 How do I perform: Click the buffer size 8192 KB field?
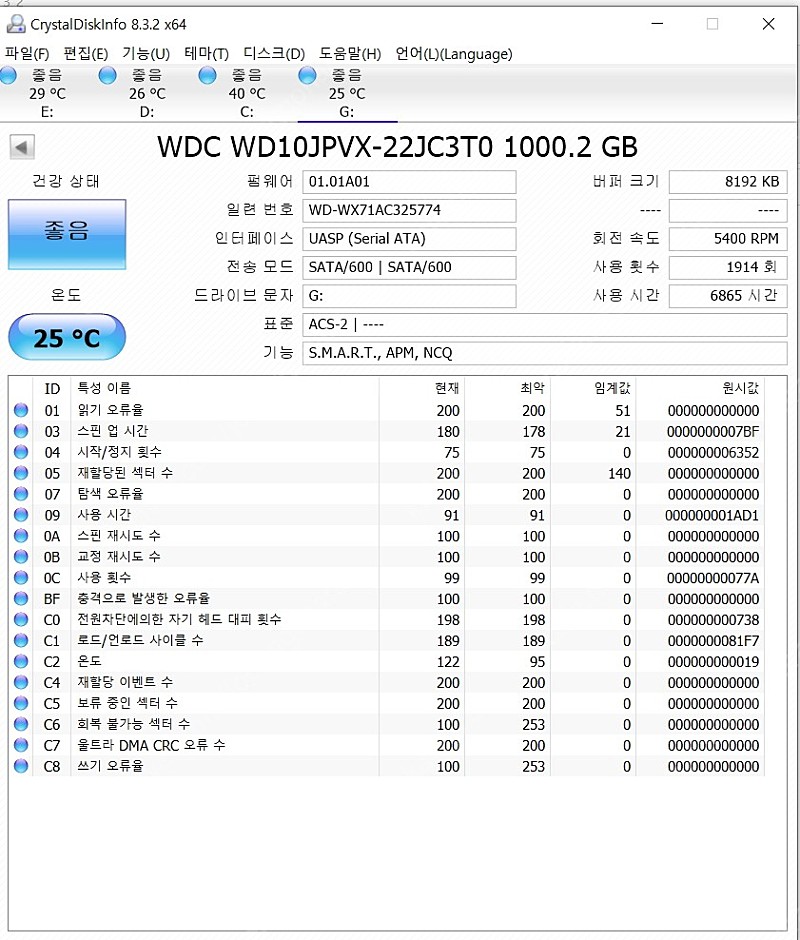pos(728,182)
